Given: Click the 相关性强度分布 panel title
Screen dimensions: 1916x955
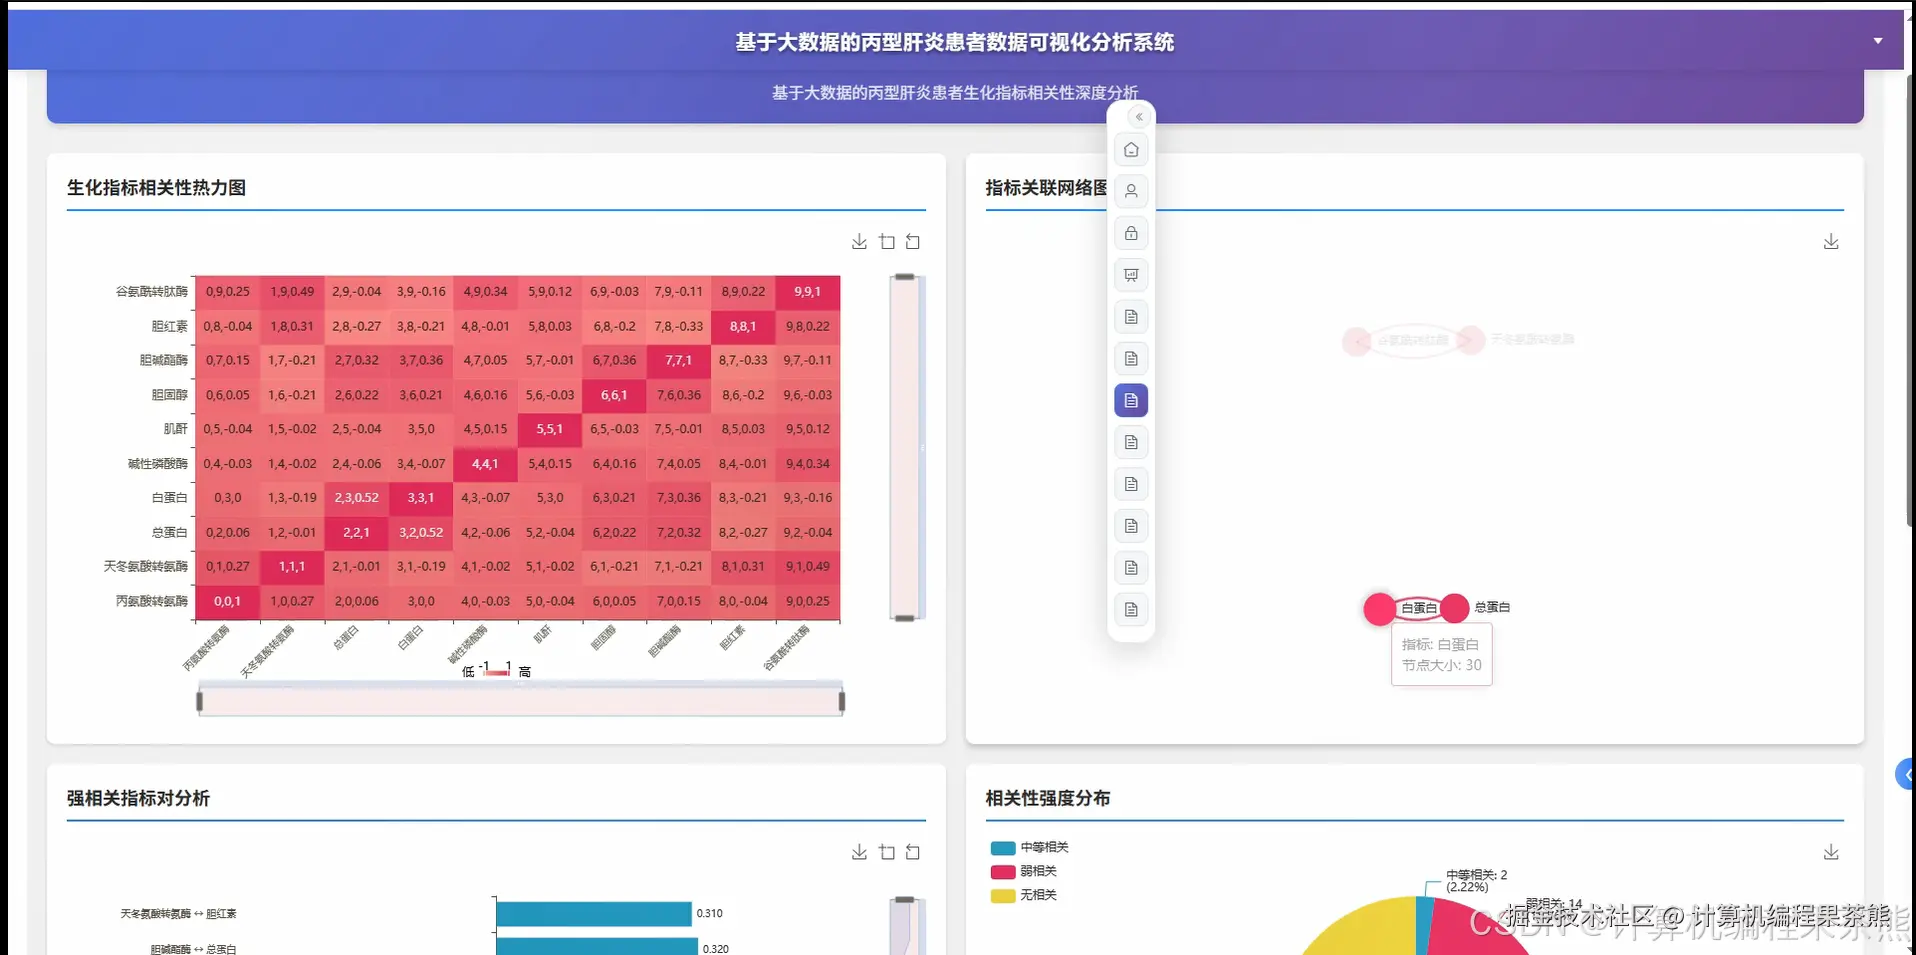Looking at the screenshot, I should point(1048,798).
